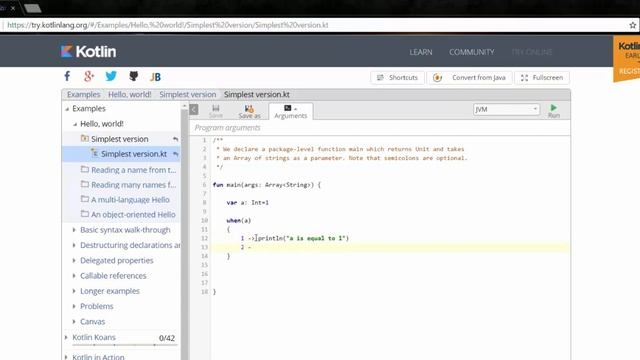Click the '0/42' Koans counter
This screenshot has width=640, height=360.
coord(167,338)
